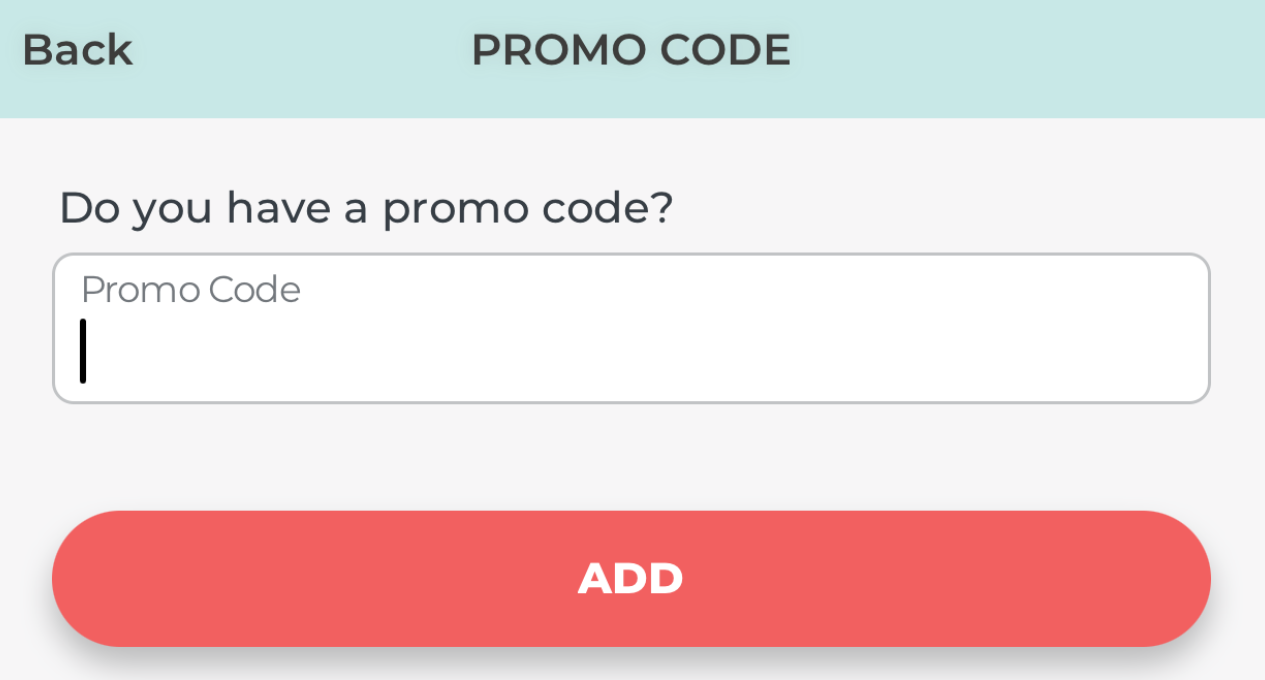Tap the text cursor in the entry box

coord(84,352)
